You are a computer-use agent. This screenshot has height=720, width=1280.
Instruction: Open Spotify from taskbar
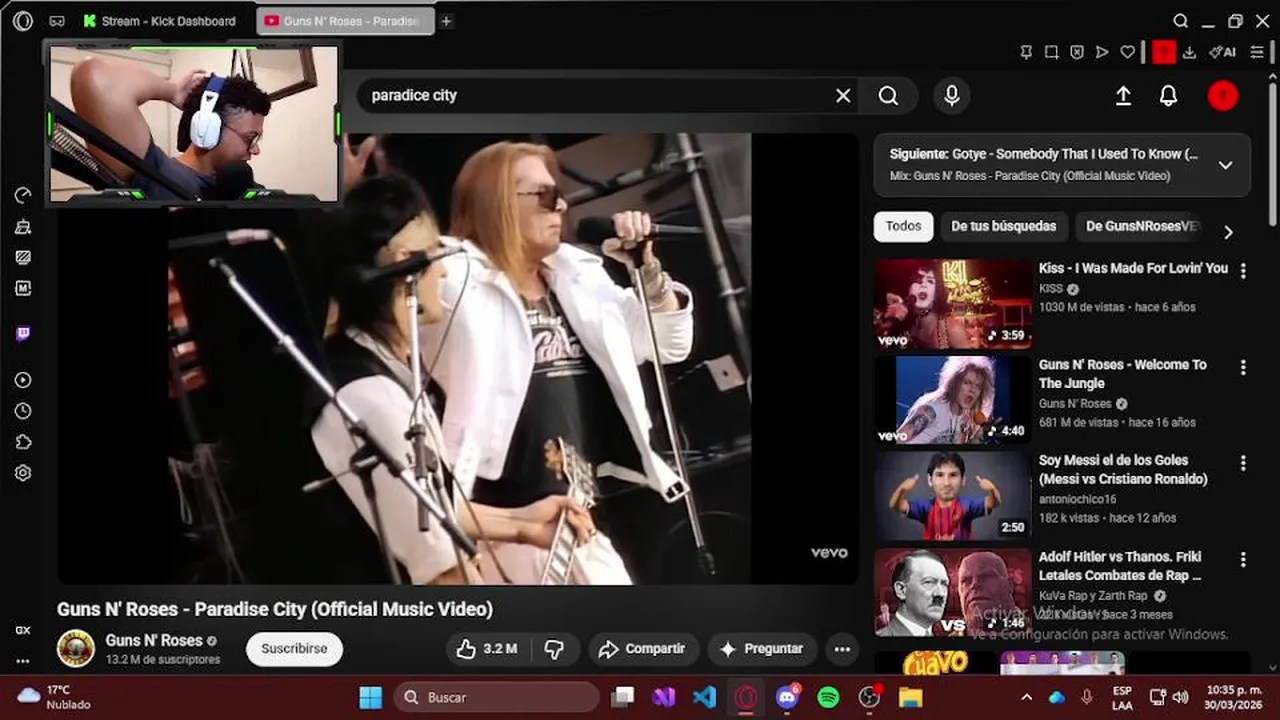828,697
